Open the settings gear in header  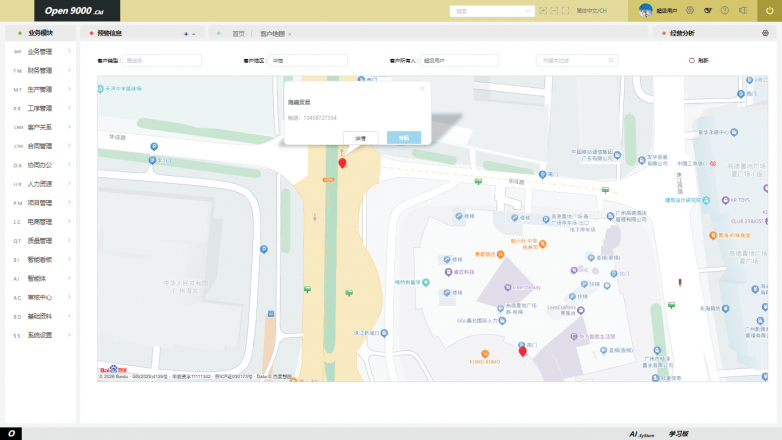689,10
